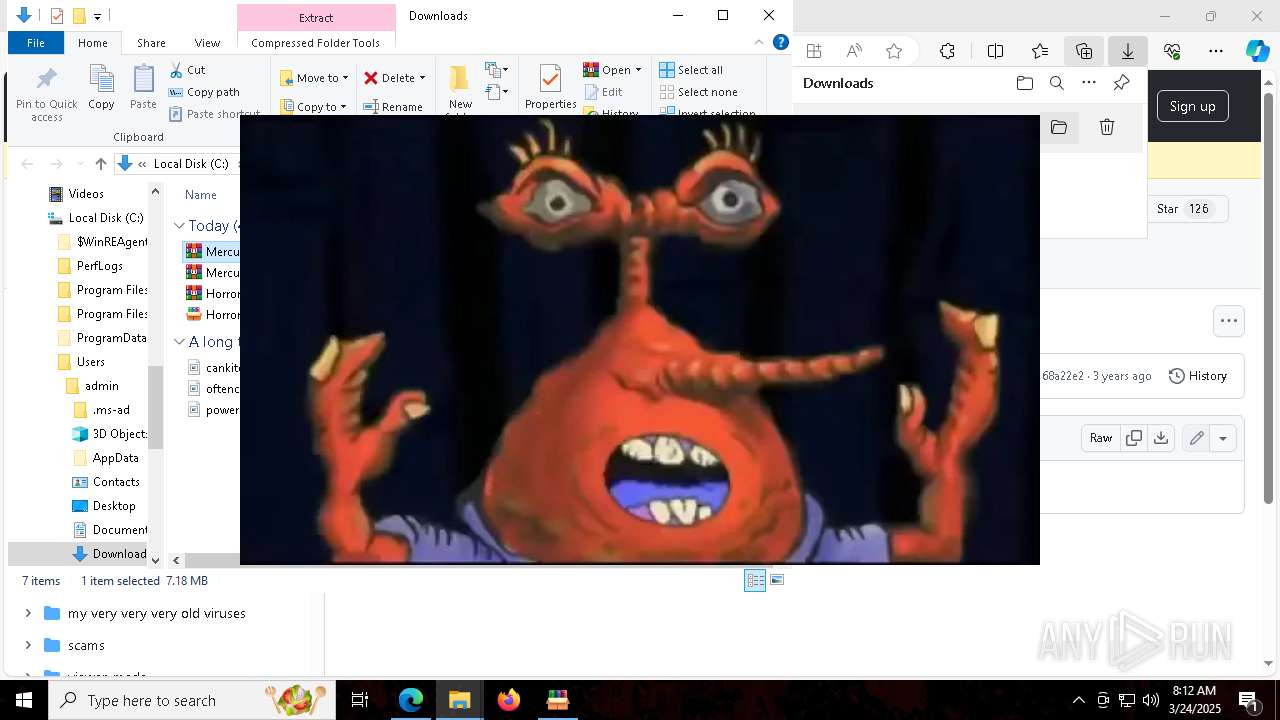Pin the Edge Downloads panel
The height and width of the screenshot is (720, 1280).
tap(1122, 83)
